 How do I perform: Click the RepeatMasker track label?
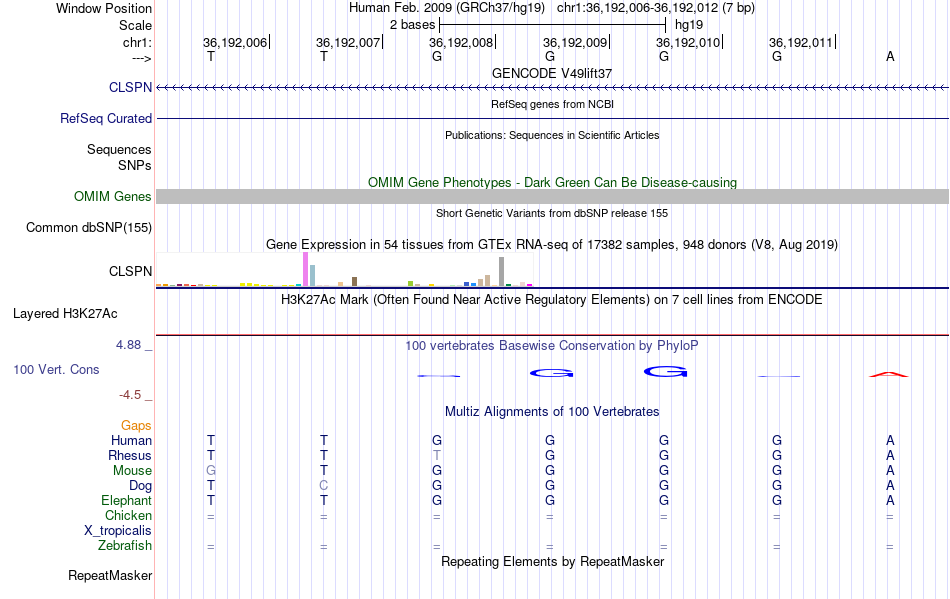click(x=110, y=575)
